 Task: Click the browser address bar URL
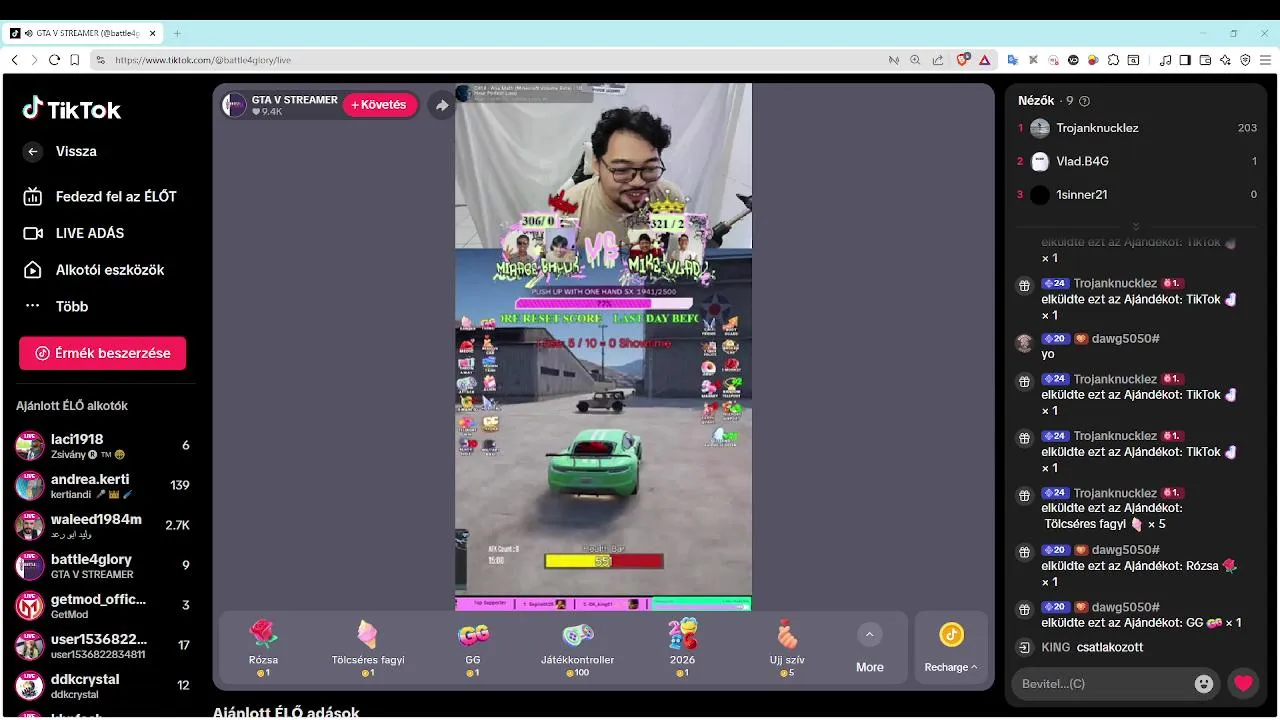(203, 60)
